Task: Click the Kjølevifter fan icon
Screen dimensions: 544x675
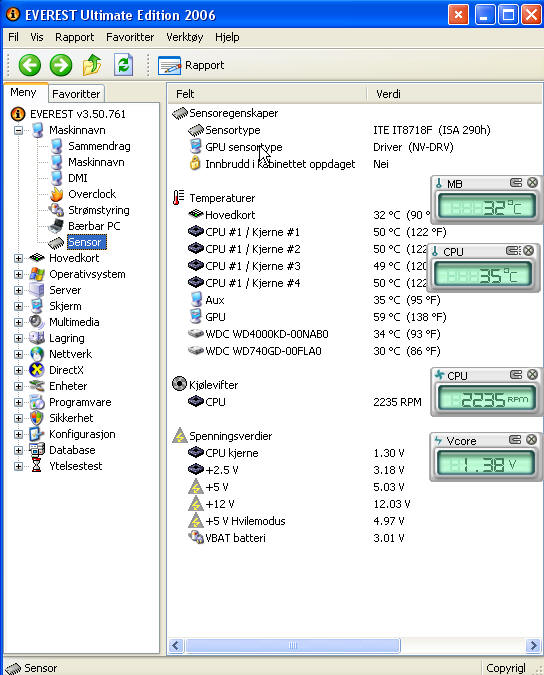Action: pos(179,384)
